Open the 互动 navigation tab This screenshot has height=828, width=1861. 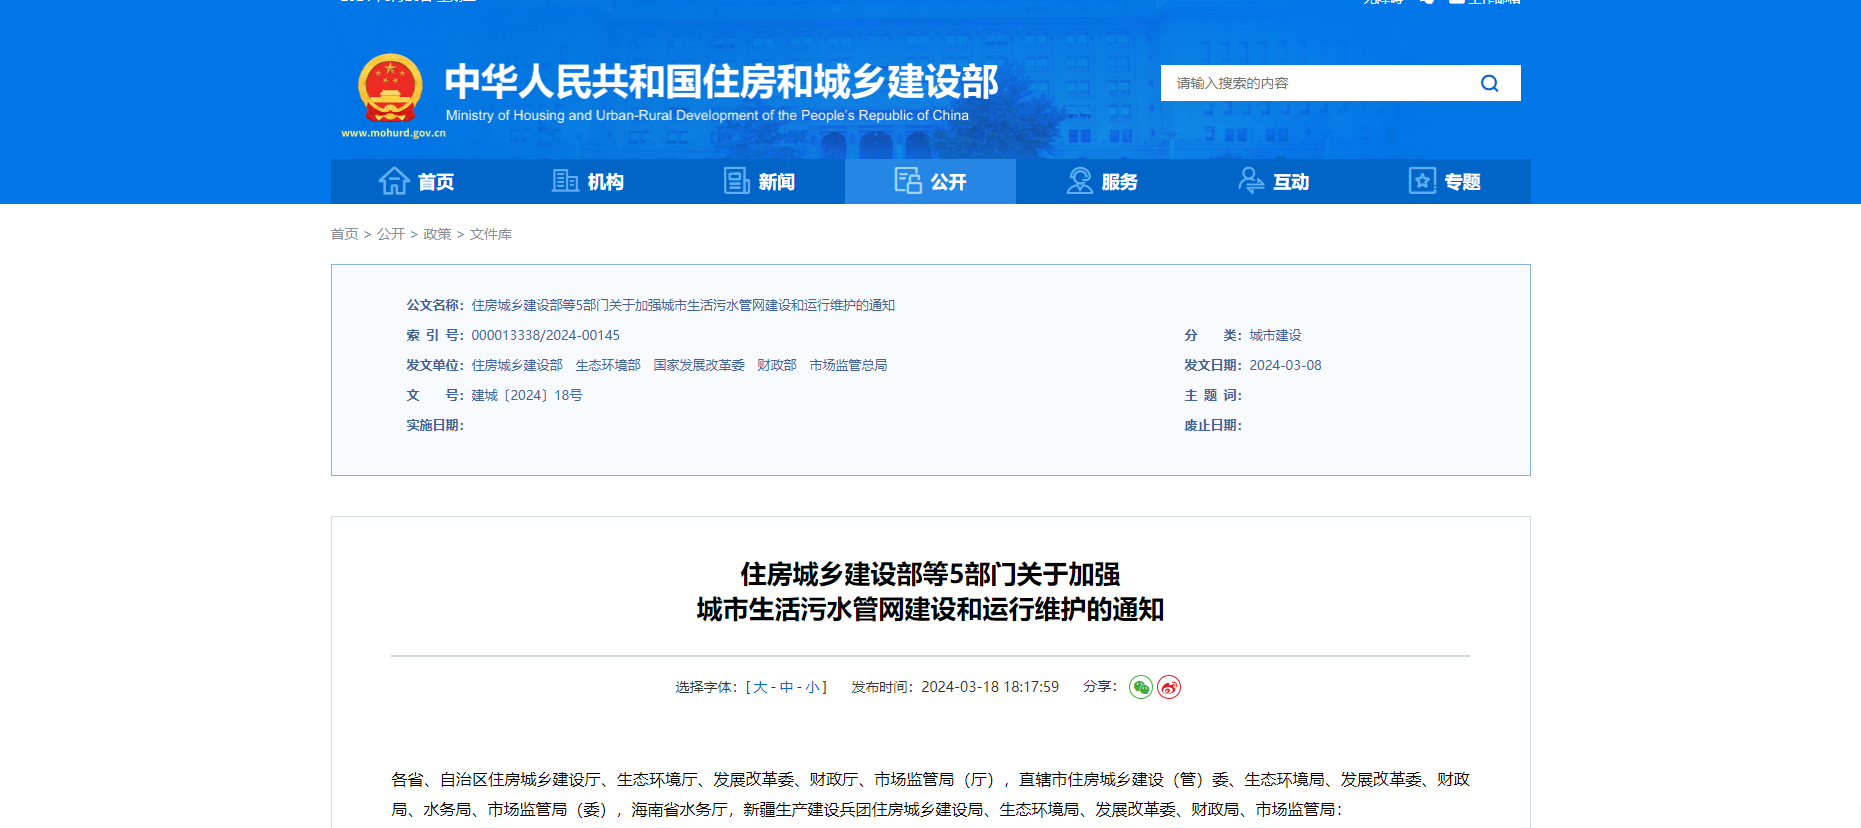(1273, 181)
